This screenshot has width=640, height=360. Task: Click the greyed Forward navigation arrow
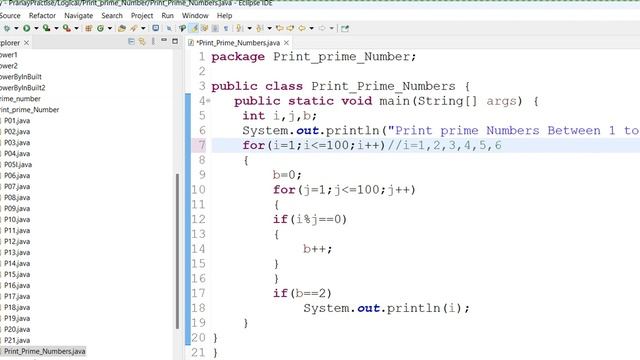click(322, 28)
